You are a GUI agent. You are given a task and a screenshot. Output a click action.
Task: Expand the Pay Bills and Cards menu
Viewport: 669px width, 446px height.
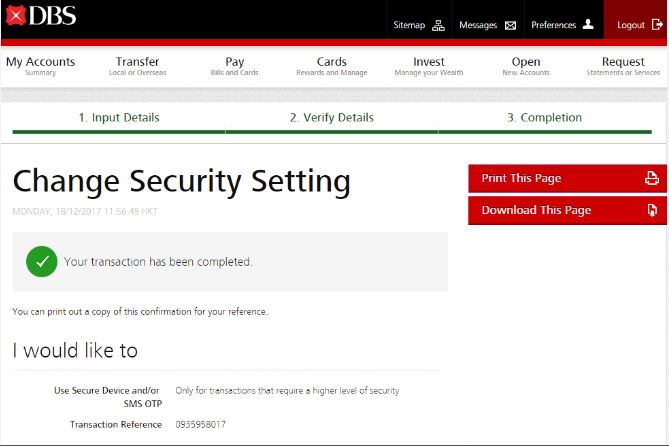point(235,66)
